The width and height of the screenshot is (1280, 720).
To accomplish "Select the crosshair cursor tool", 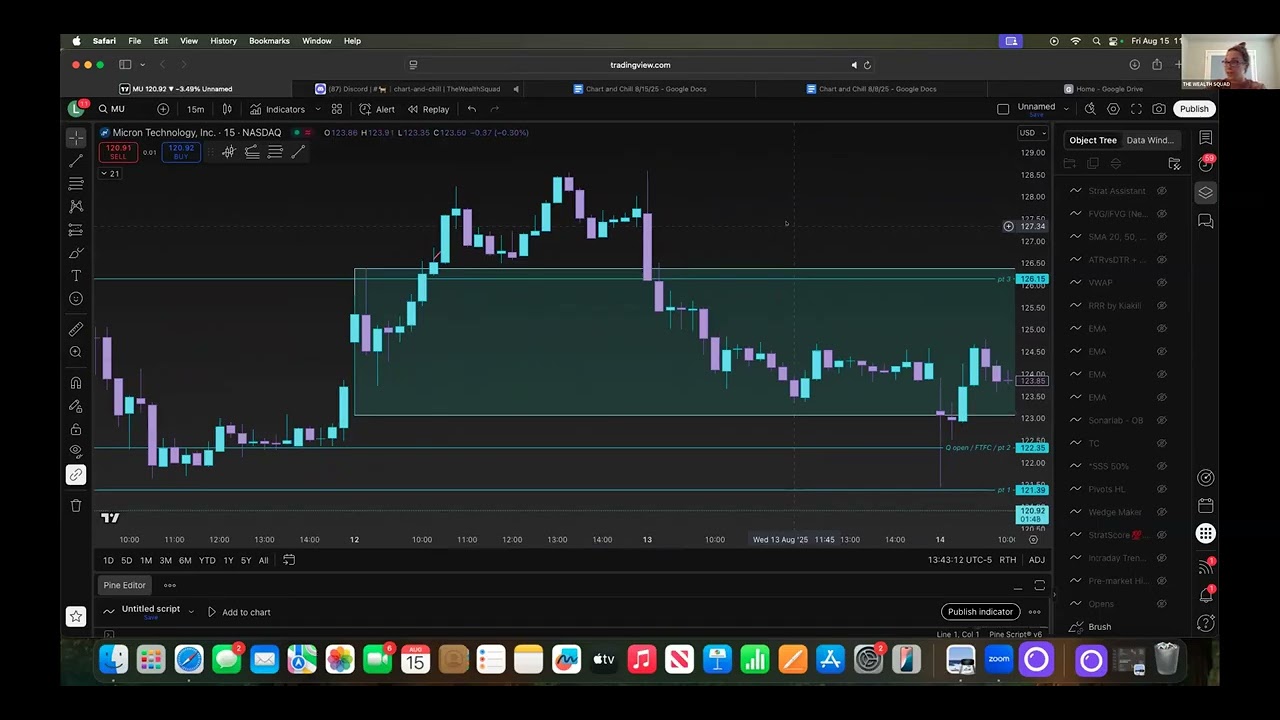I will pyautogui.click(x=76, y=138).
